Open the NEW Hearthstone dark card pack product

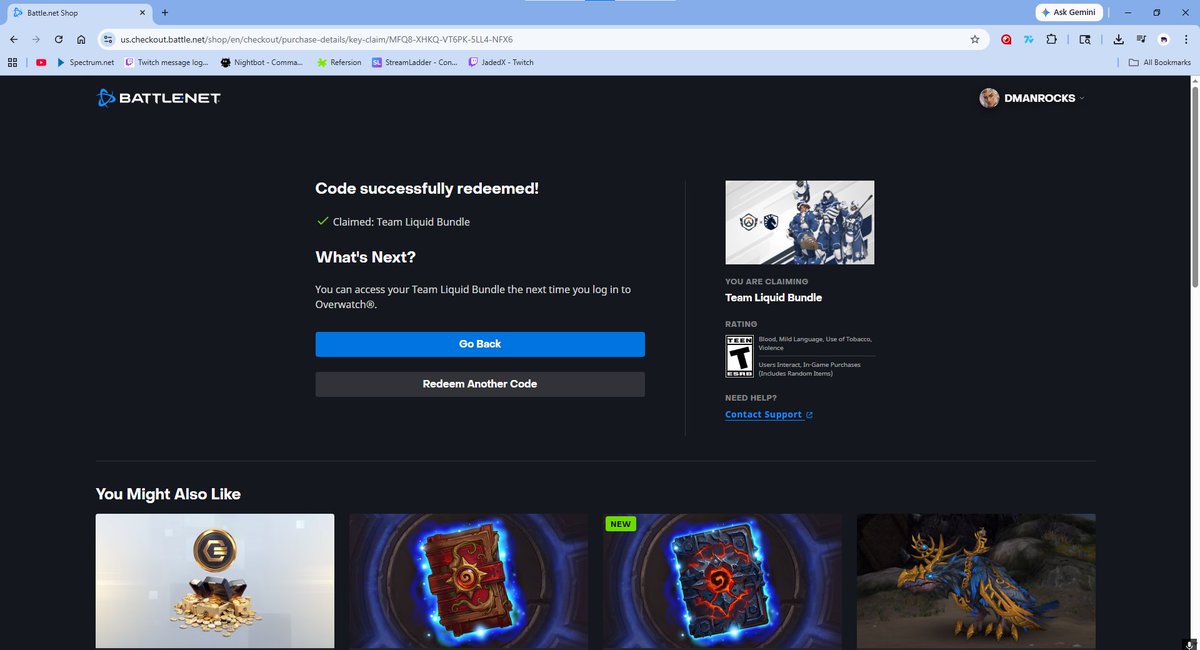tap(722, 581)
